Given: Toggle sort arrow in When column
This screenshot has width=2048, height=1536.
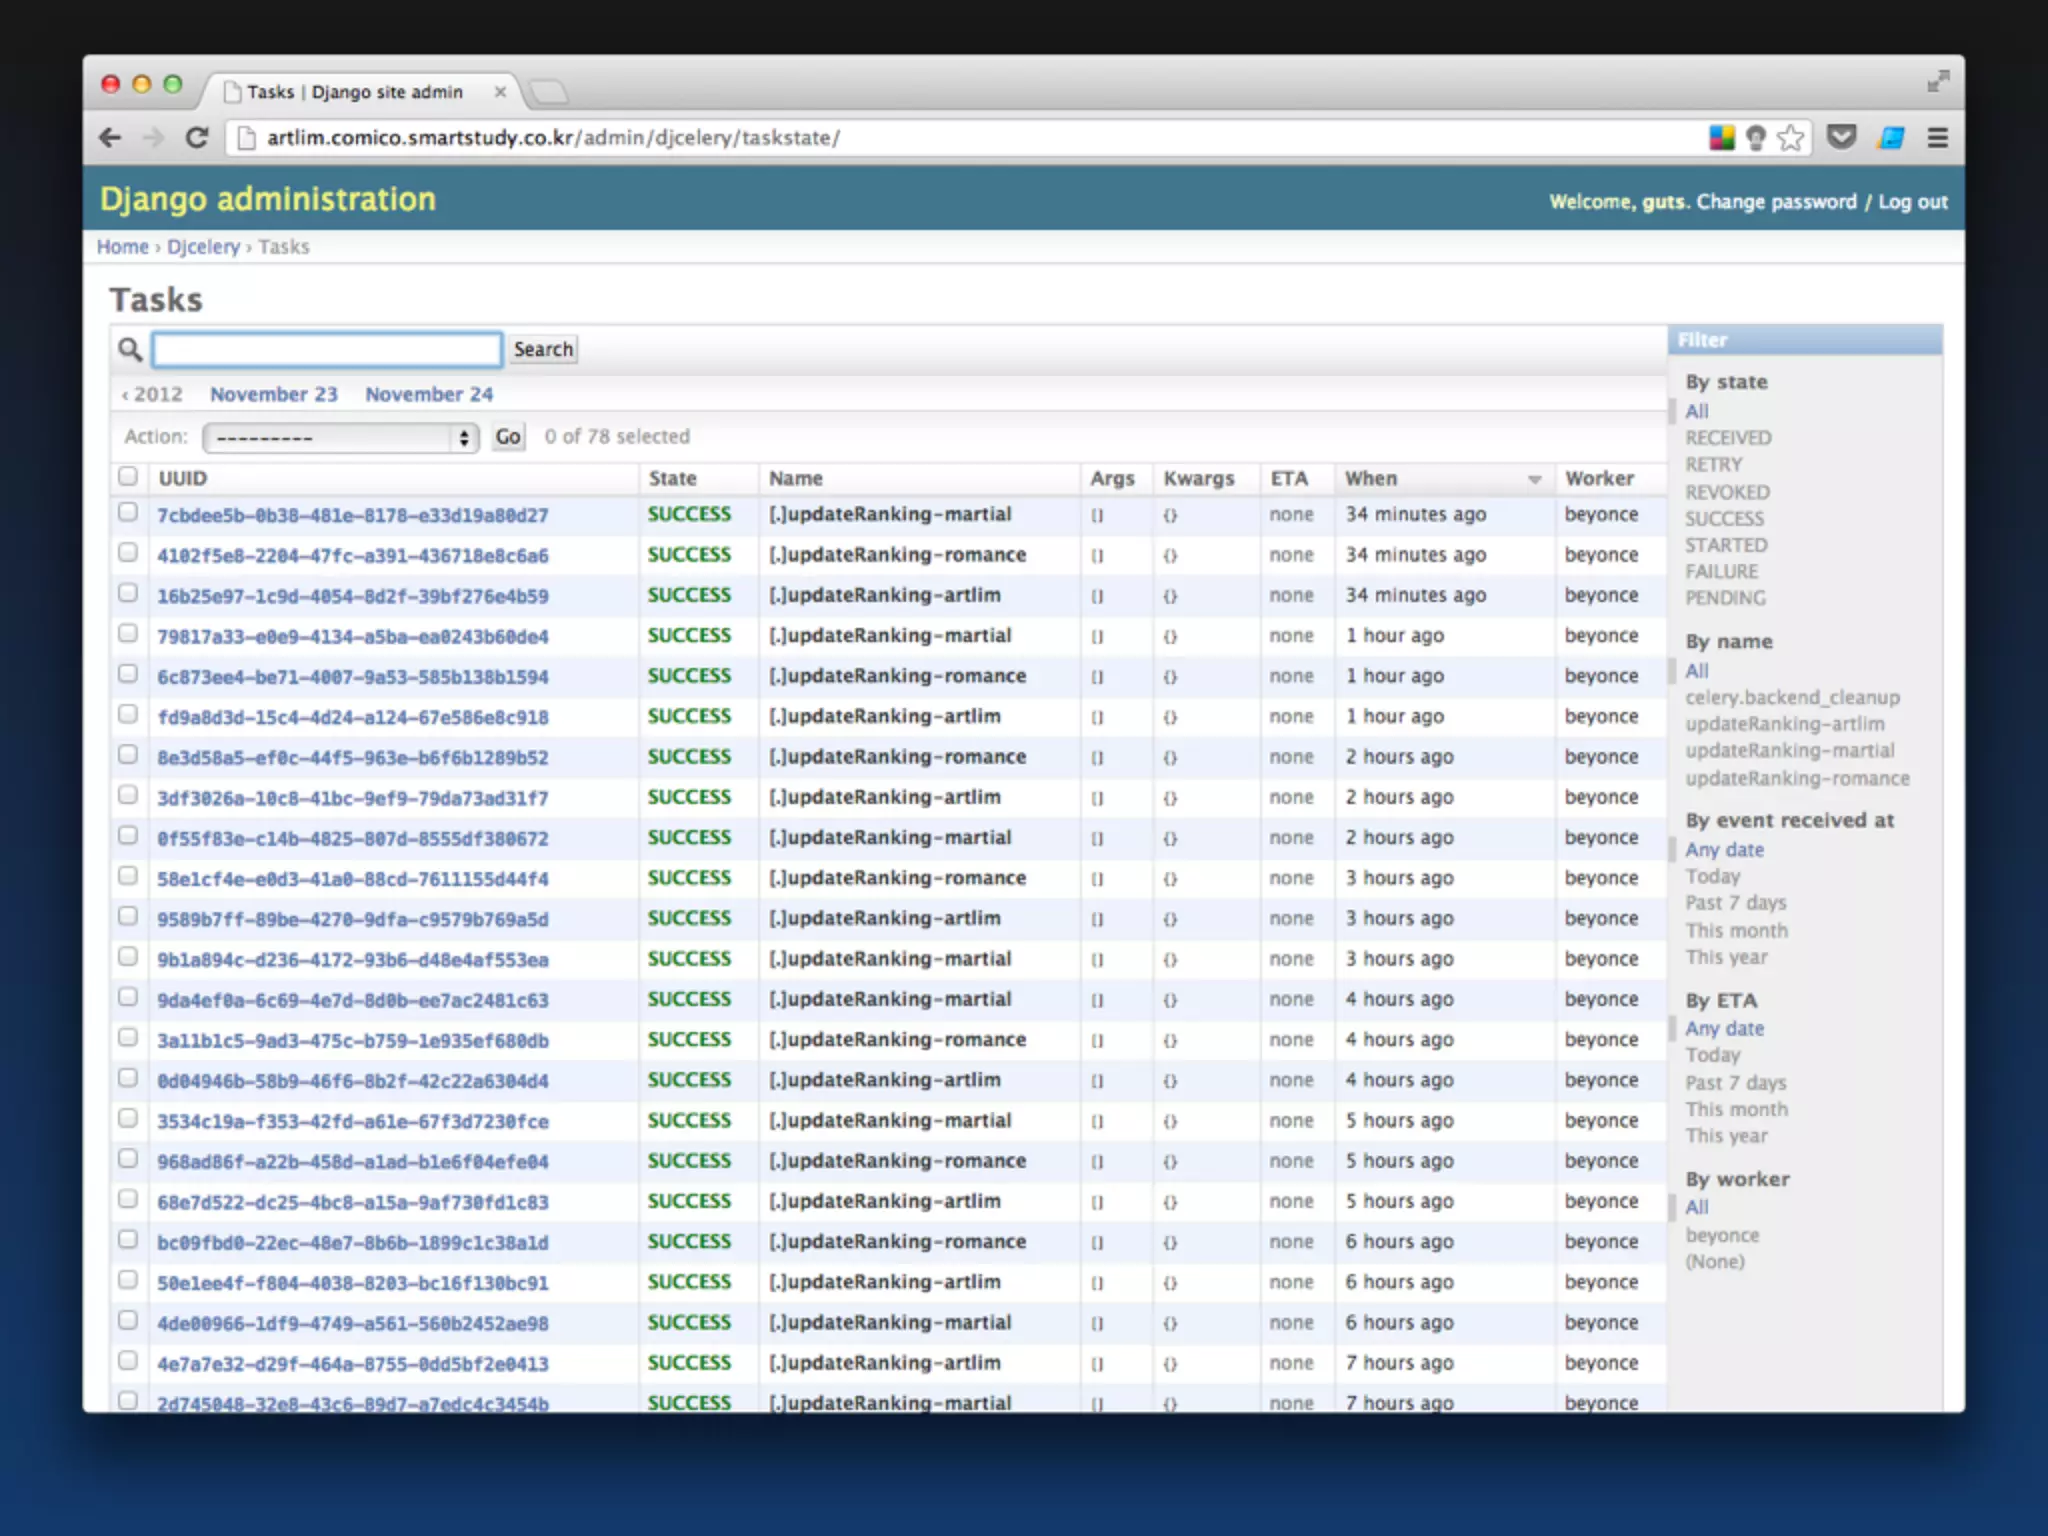Looking at the screenshot, I should (1534, 480).
